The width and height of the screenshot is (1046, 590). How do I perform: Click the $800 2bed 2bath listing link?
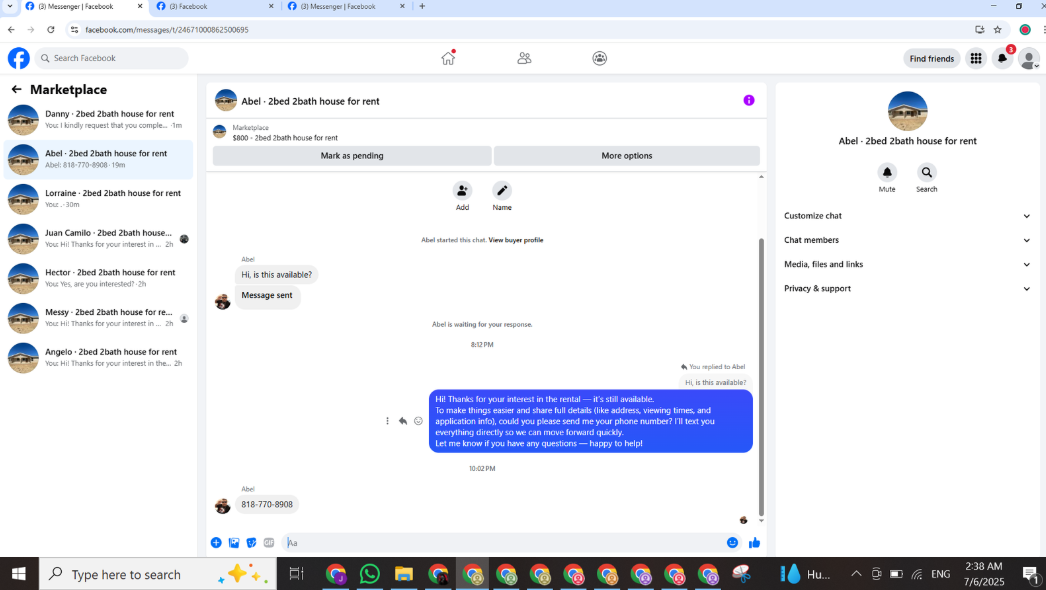285,137
